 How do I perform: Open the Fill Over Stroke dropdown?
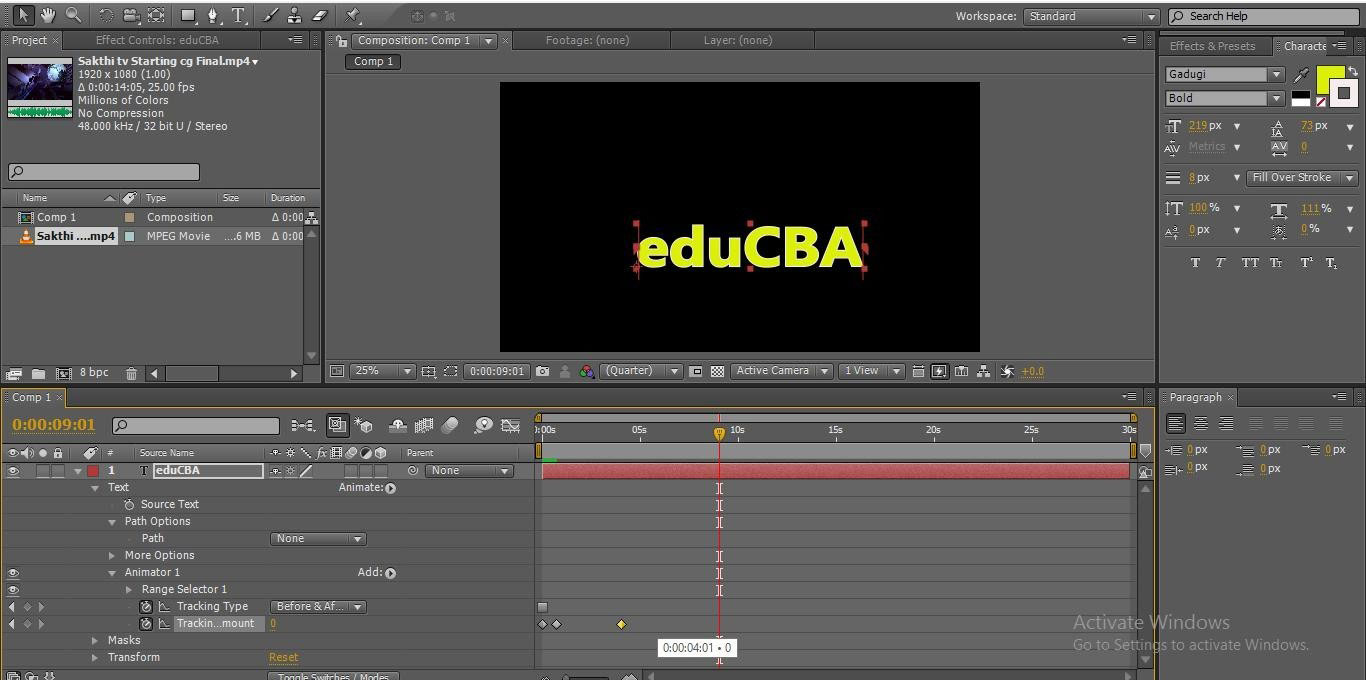1301,178
